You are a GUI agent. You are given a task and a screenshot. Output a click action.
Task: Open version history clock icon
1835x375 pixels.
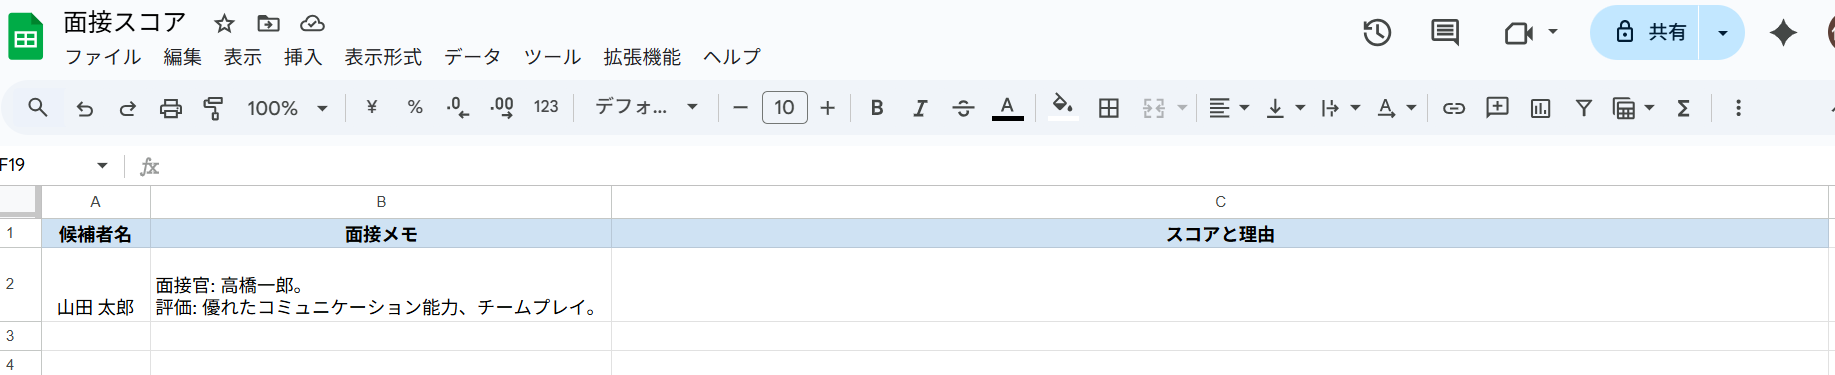pos(1377,33)
